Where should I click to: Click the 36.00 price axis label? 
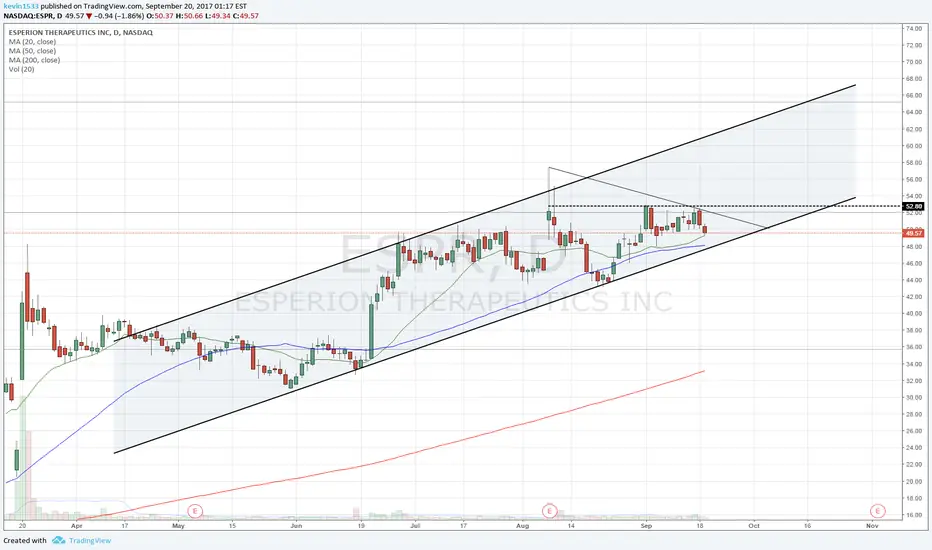click(914, 347)
